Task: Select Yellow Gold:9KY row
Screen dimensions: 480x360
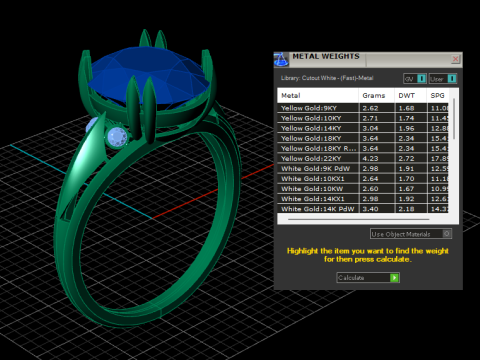Action: (x=363, y=108)
